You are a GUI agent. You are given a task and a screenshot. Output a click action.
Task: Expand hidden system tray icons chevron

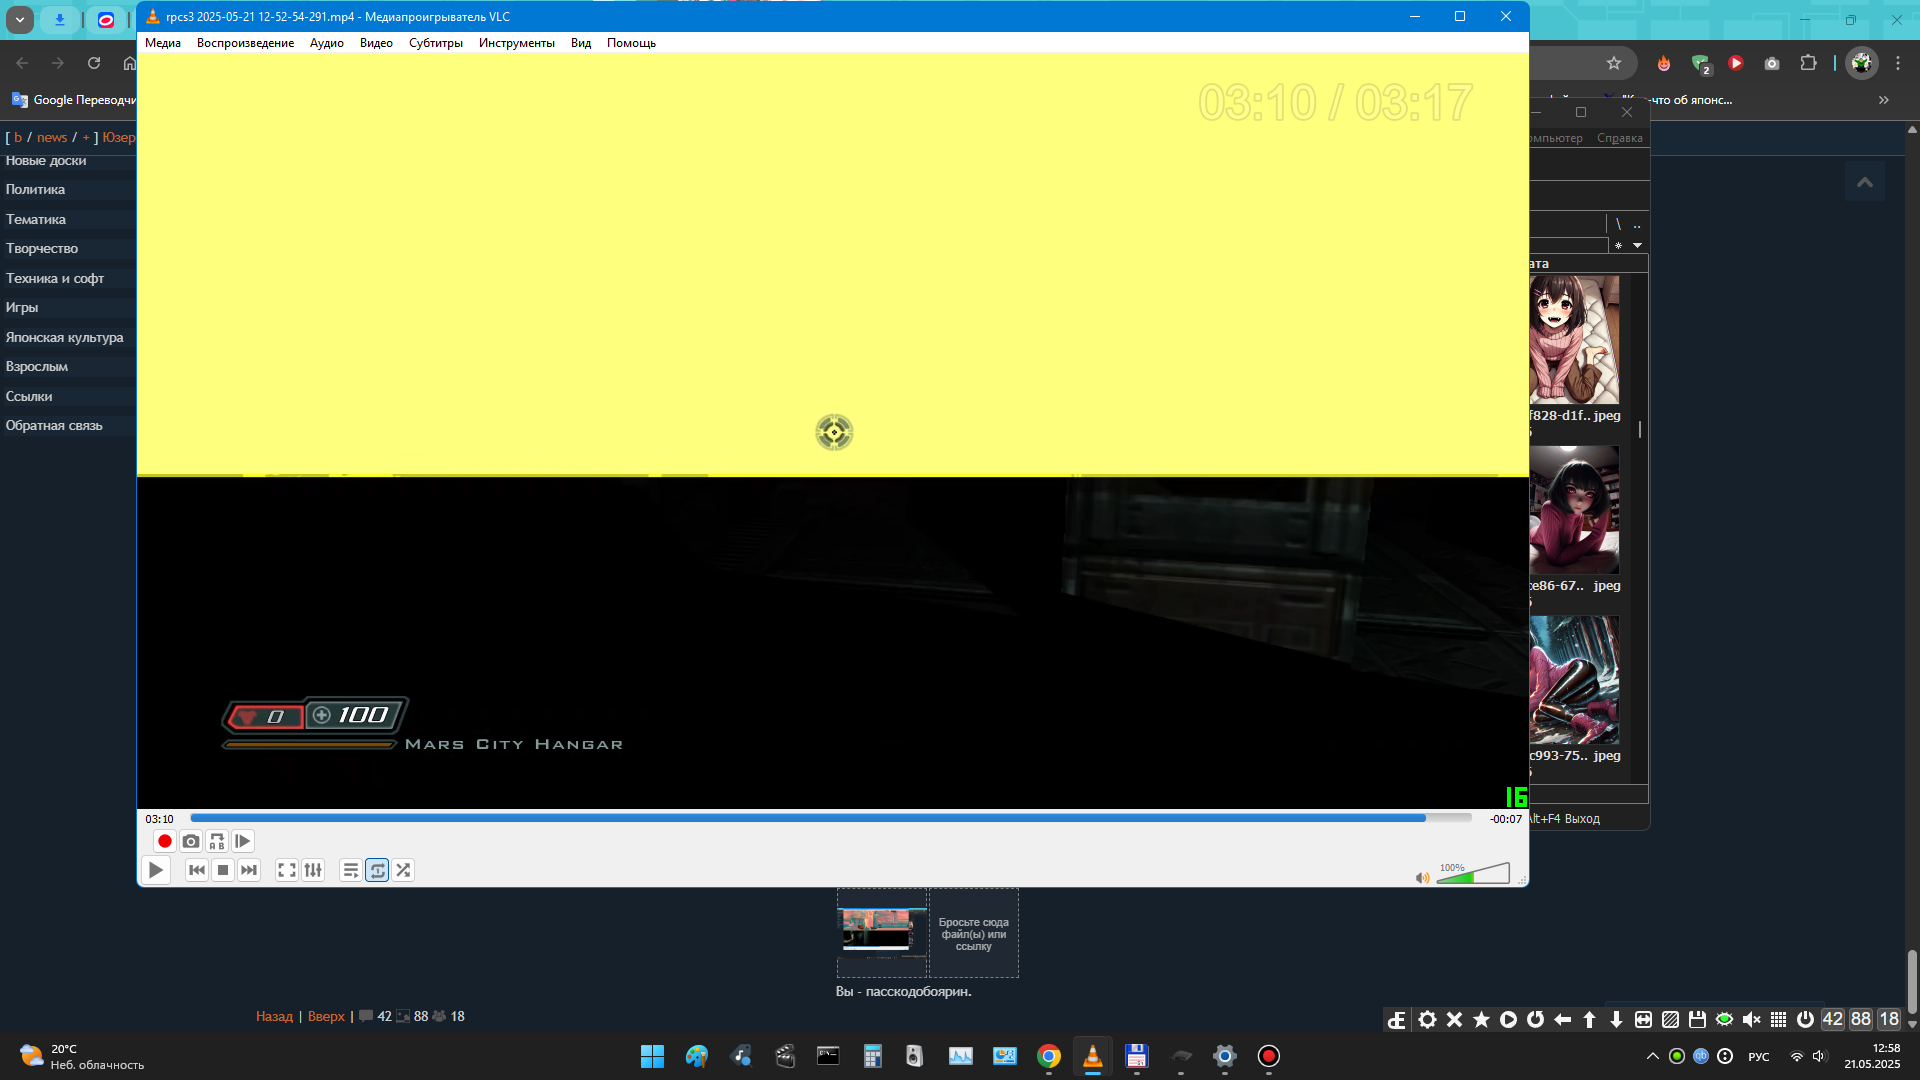pos(1652,1056)
